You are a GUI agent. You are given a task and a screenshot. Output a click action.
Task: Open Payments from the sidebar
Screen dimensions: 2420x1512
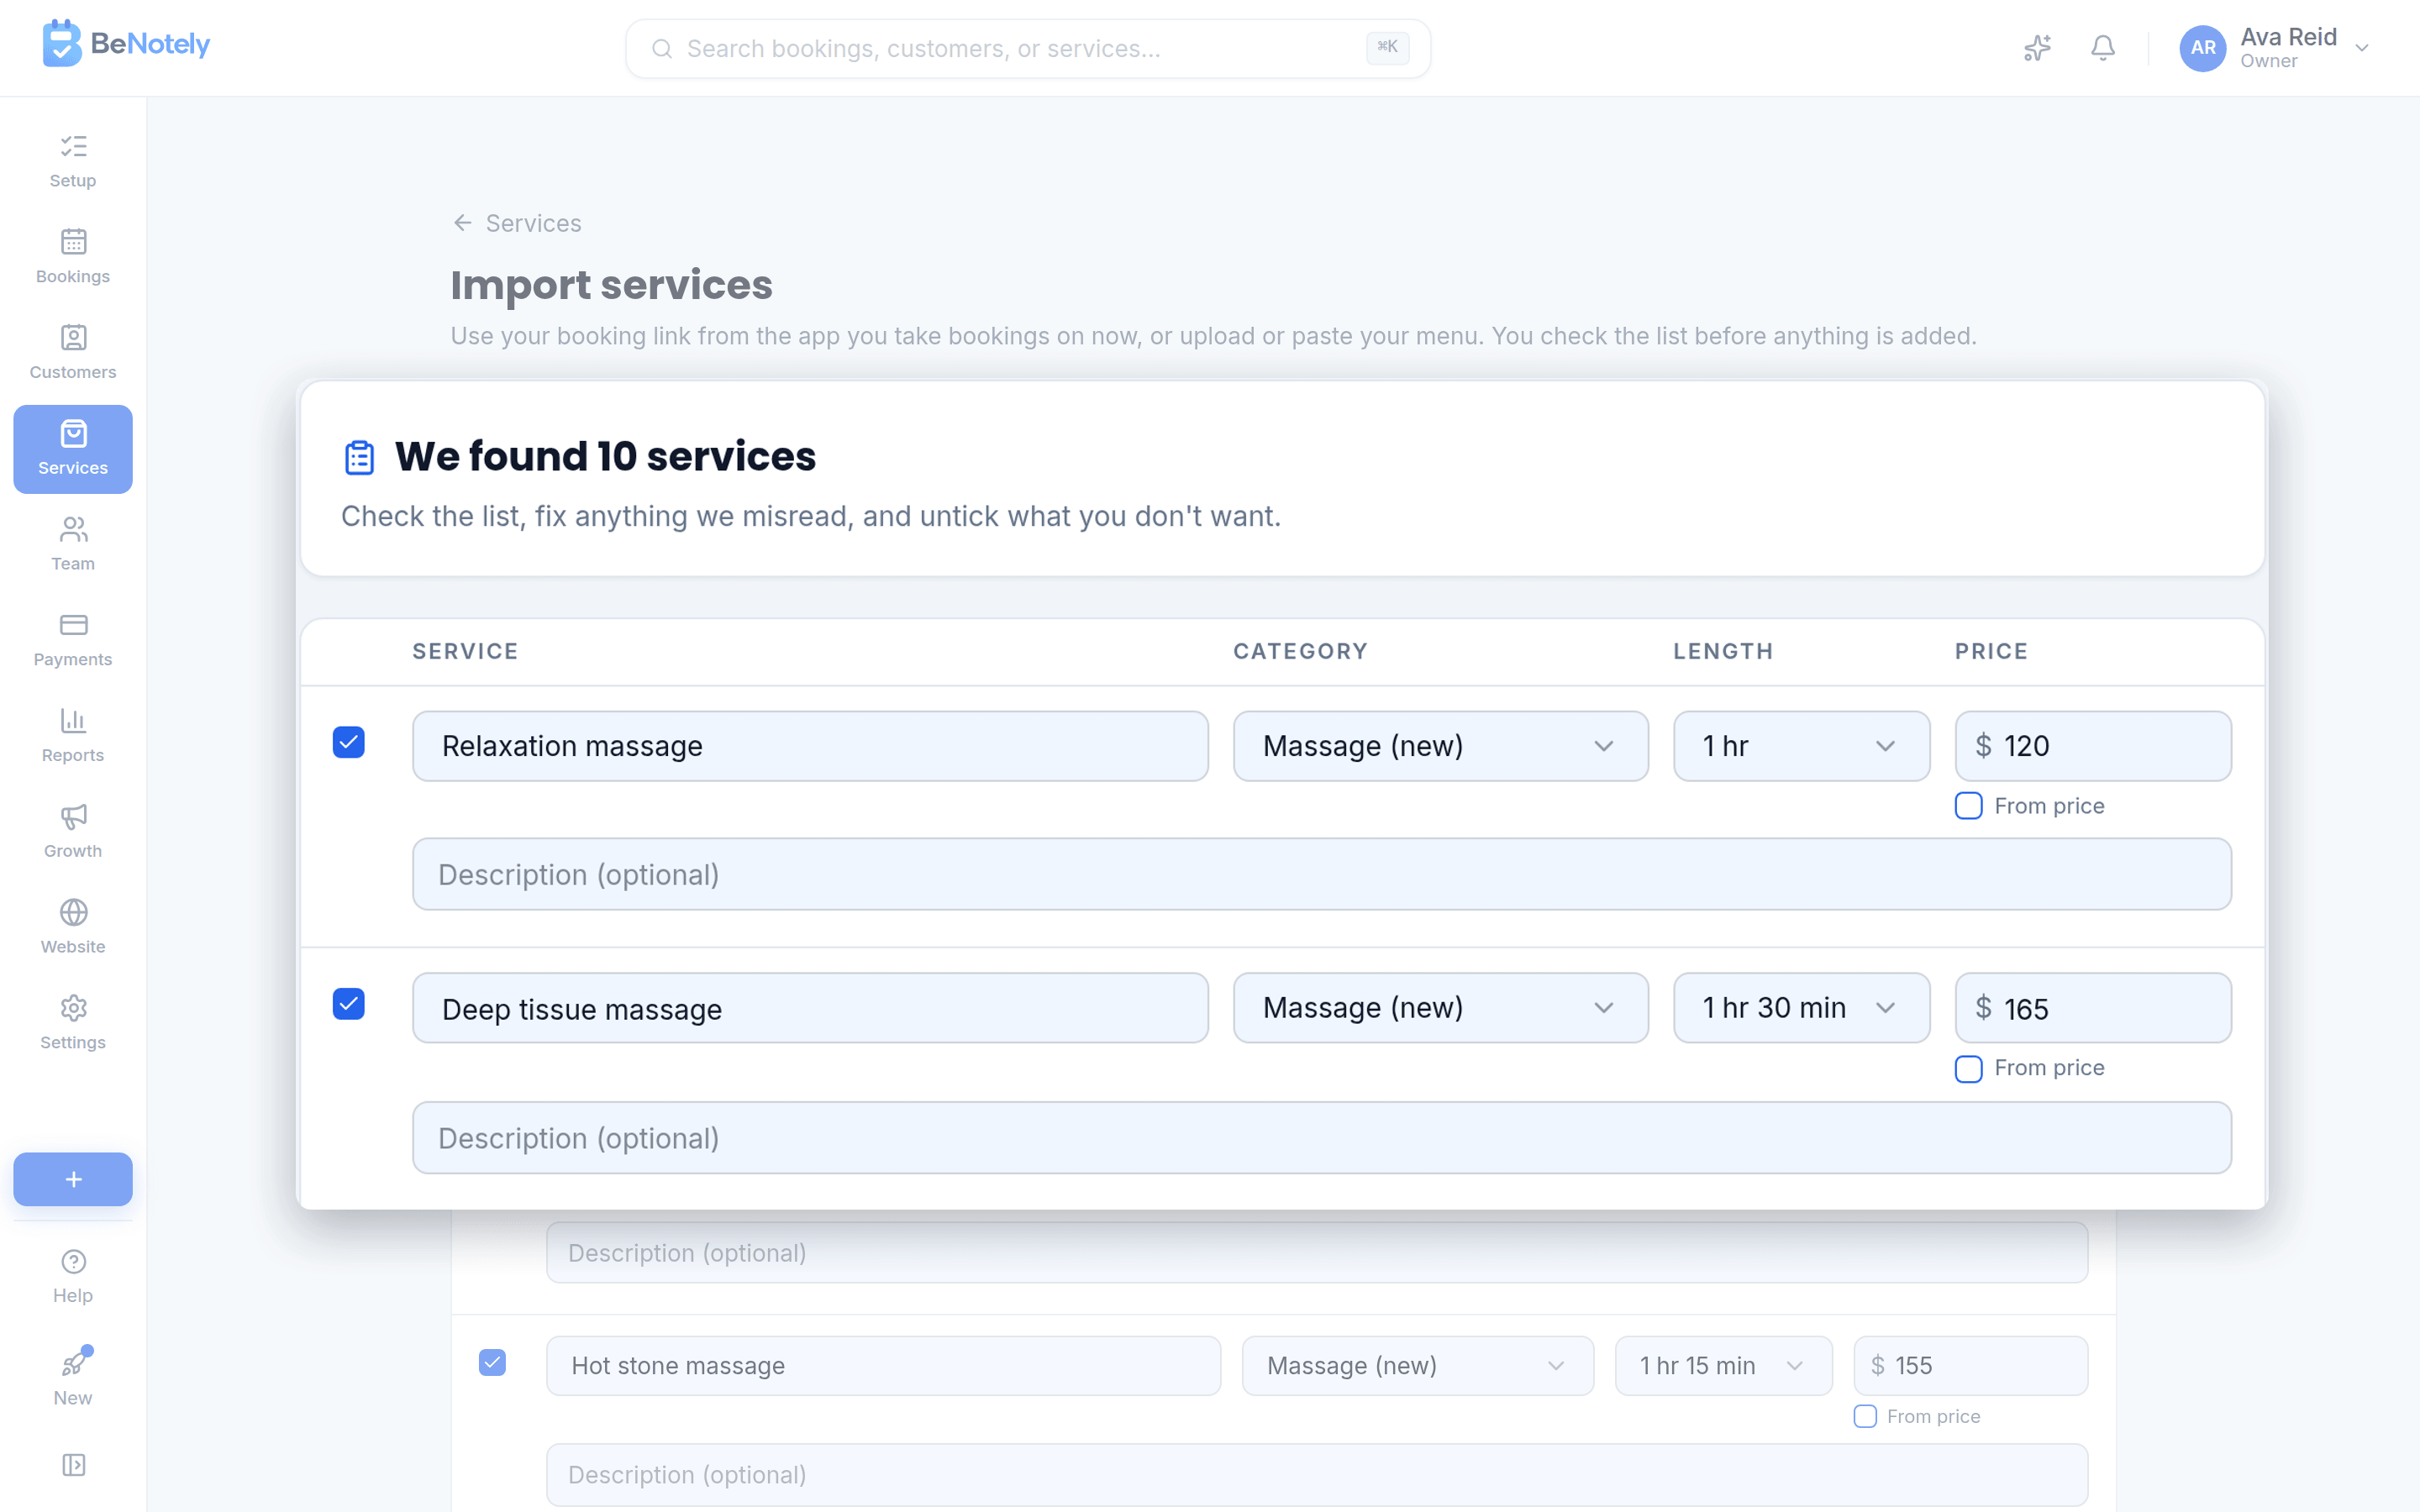coord(73,641)
